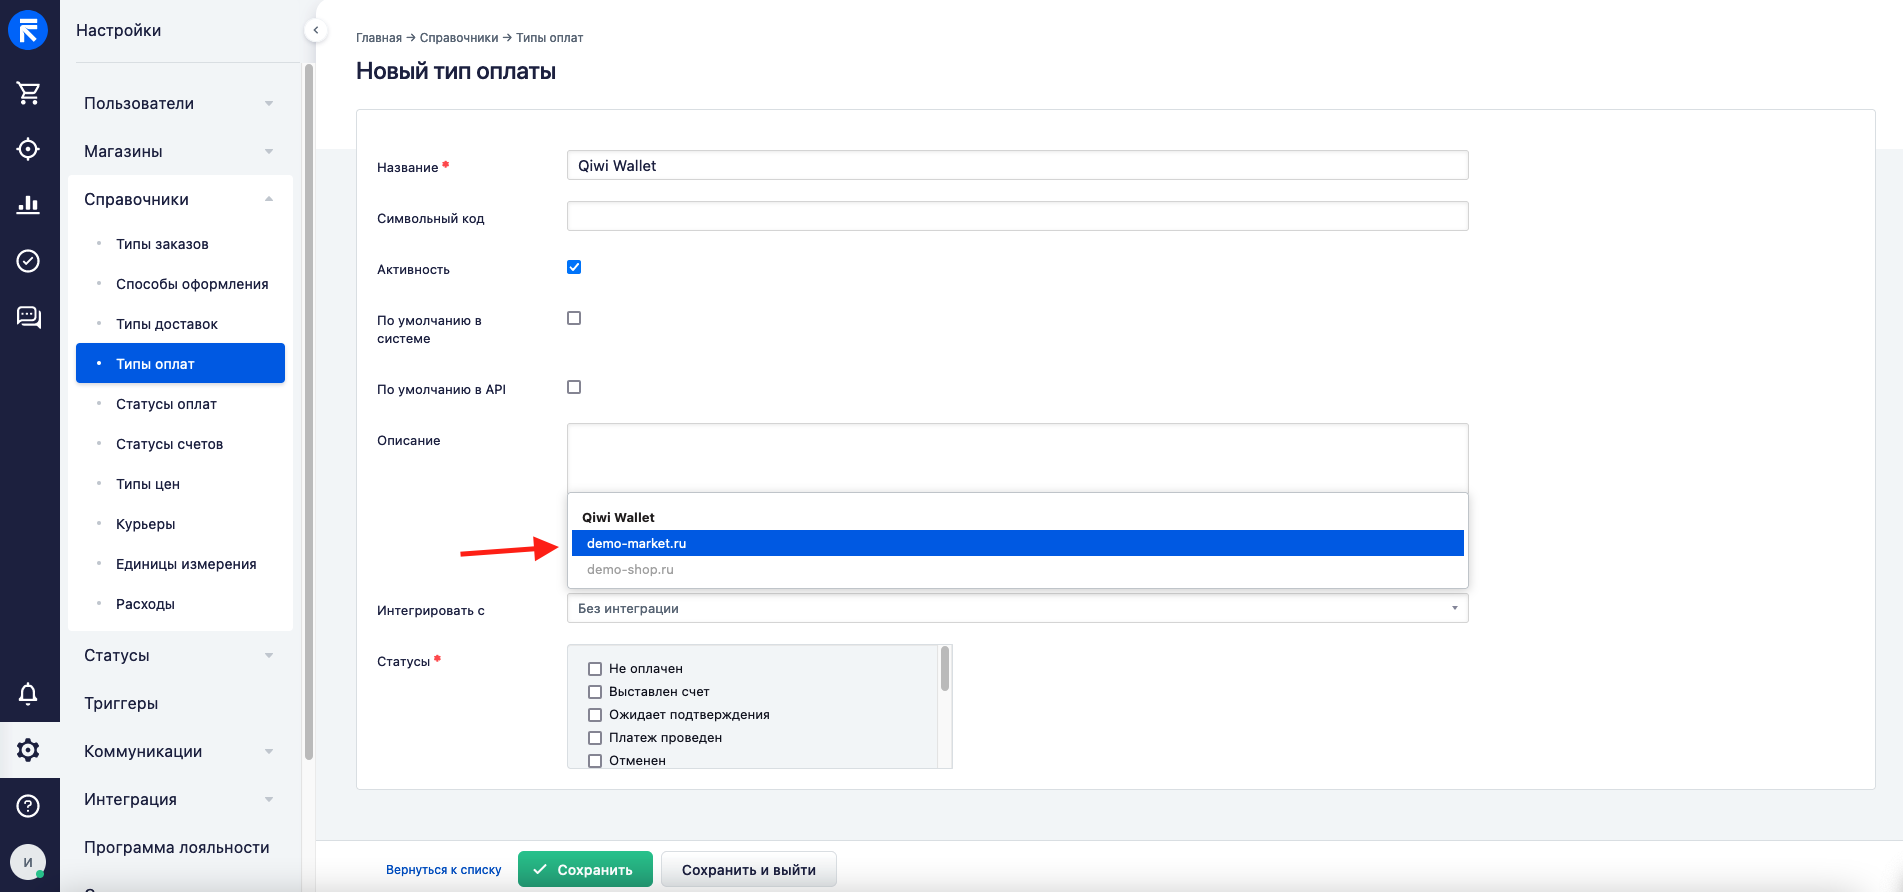Open the Интегрировать с dropdown

(1017, 608)
